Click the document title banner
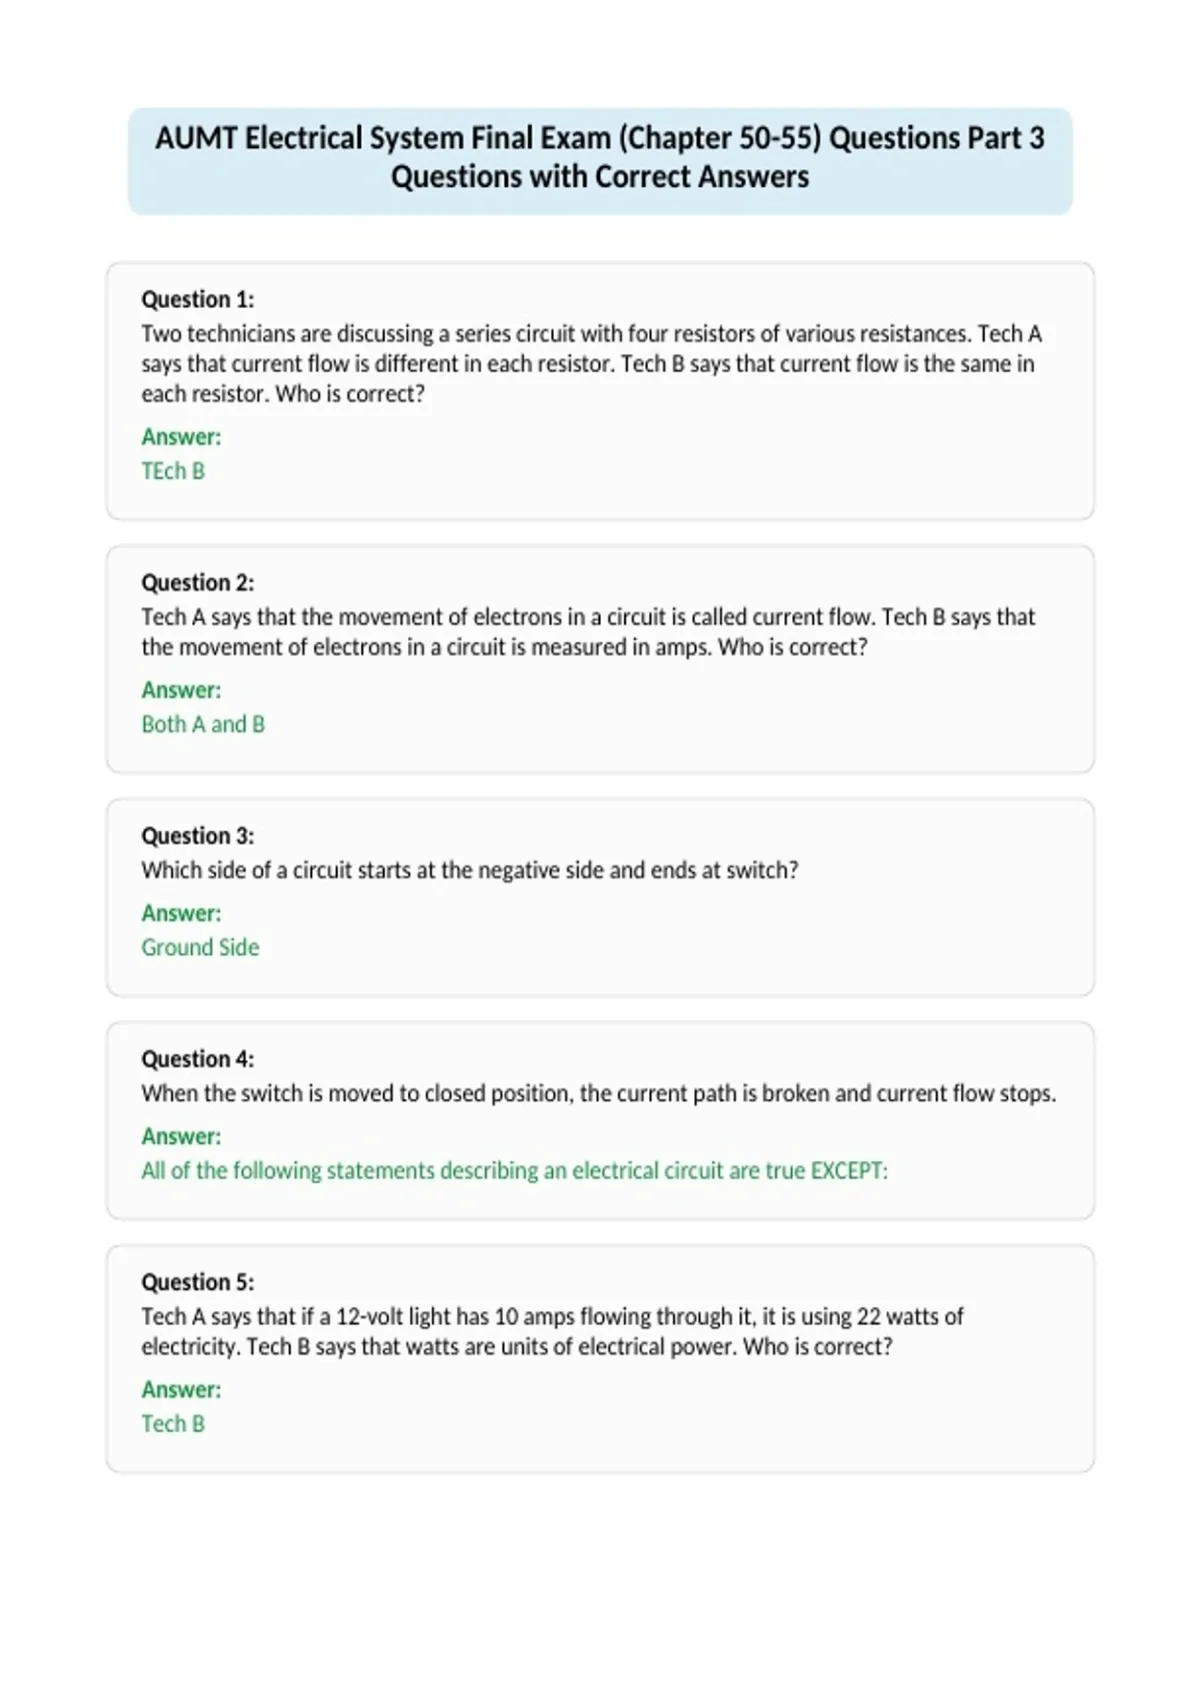Screen dimensions: 1200x1700 coord(600,160)
